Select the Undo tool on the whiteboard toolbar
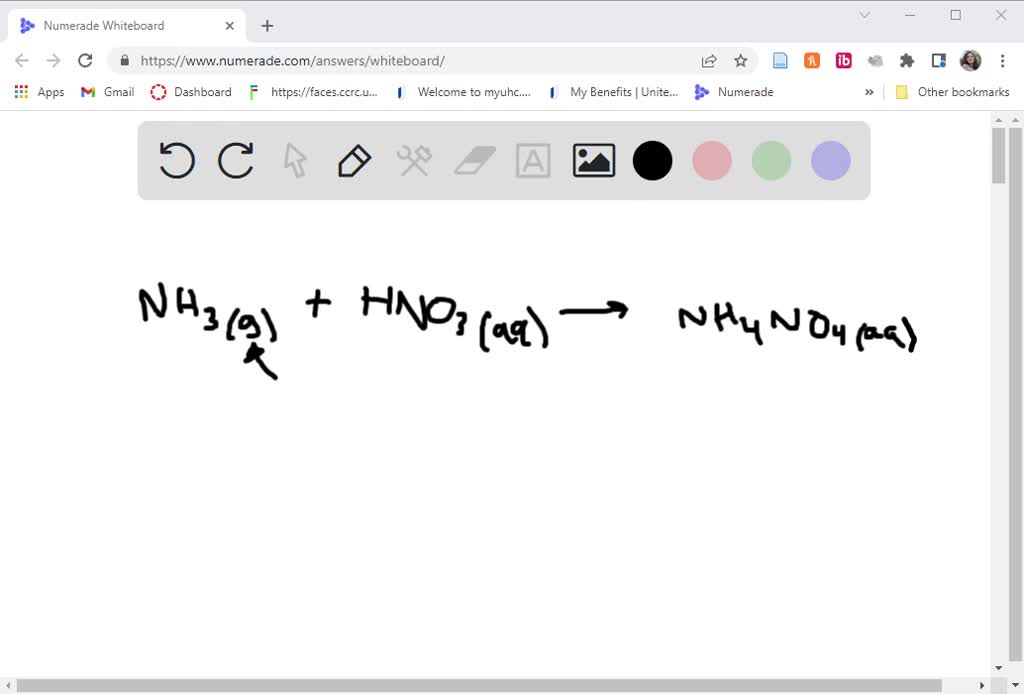The height and width of the screenshot is (694, 1024). [176, 160]
